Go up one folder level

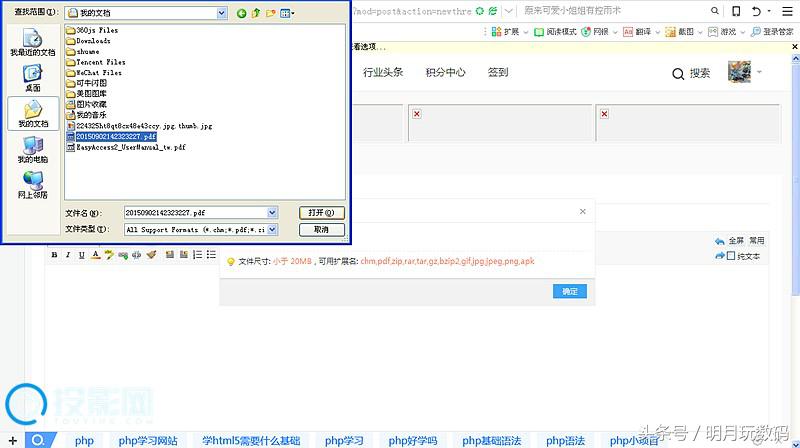tap(256, 13)
